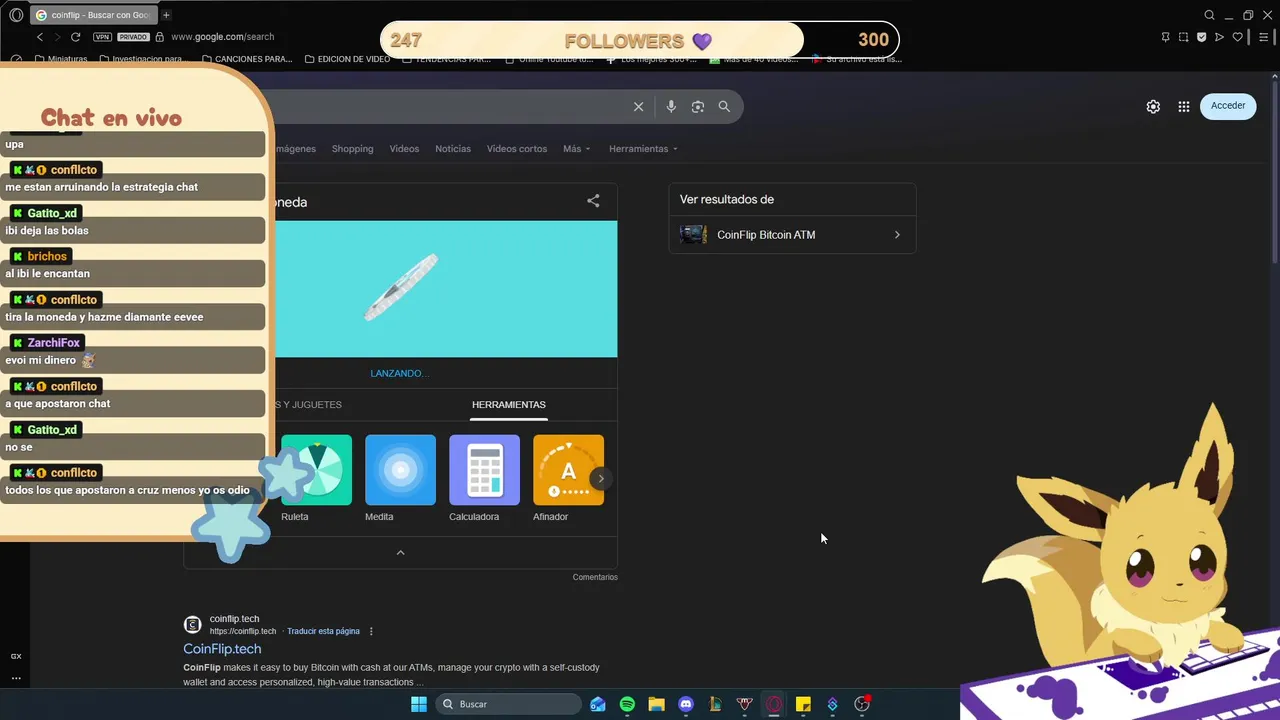This screenshot has height=720, width=1280.
Task: Open the ad blocker shield icon
Action: click(x=1202, y=37)
